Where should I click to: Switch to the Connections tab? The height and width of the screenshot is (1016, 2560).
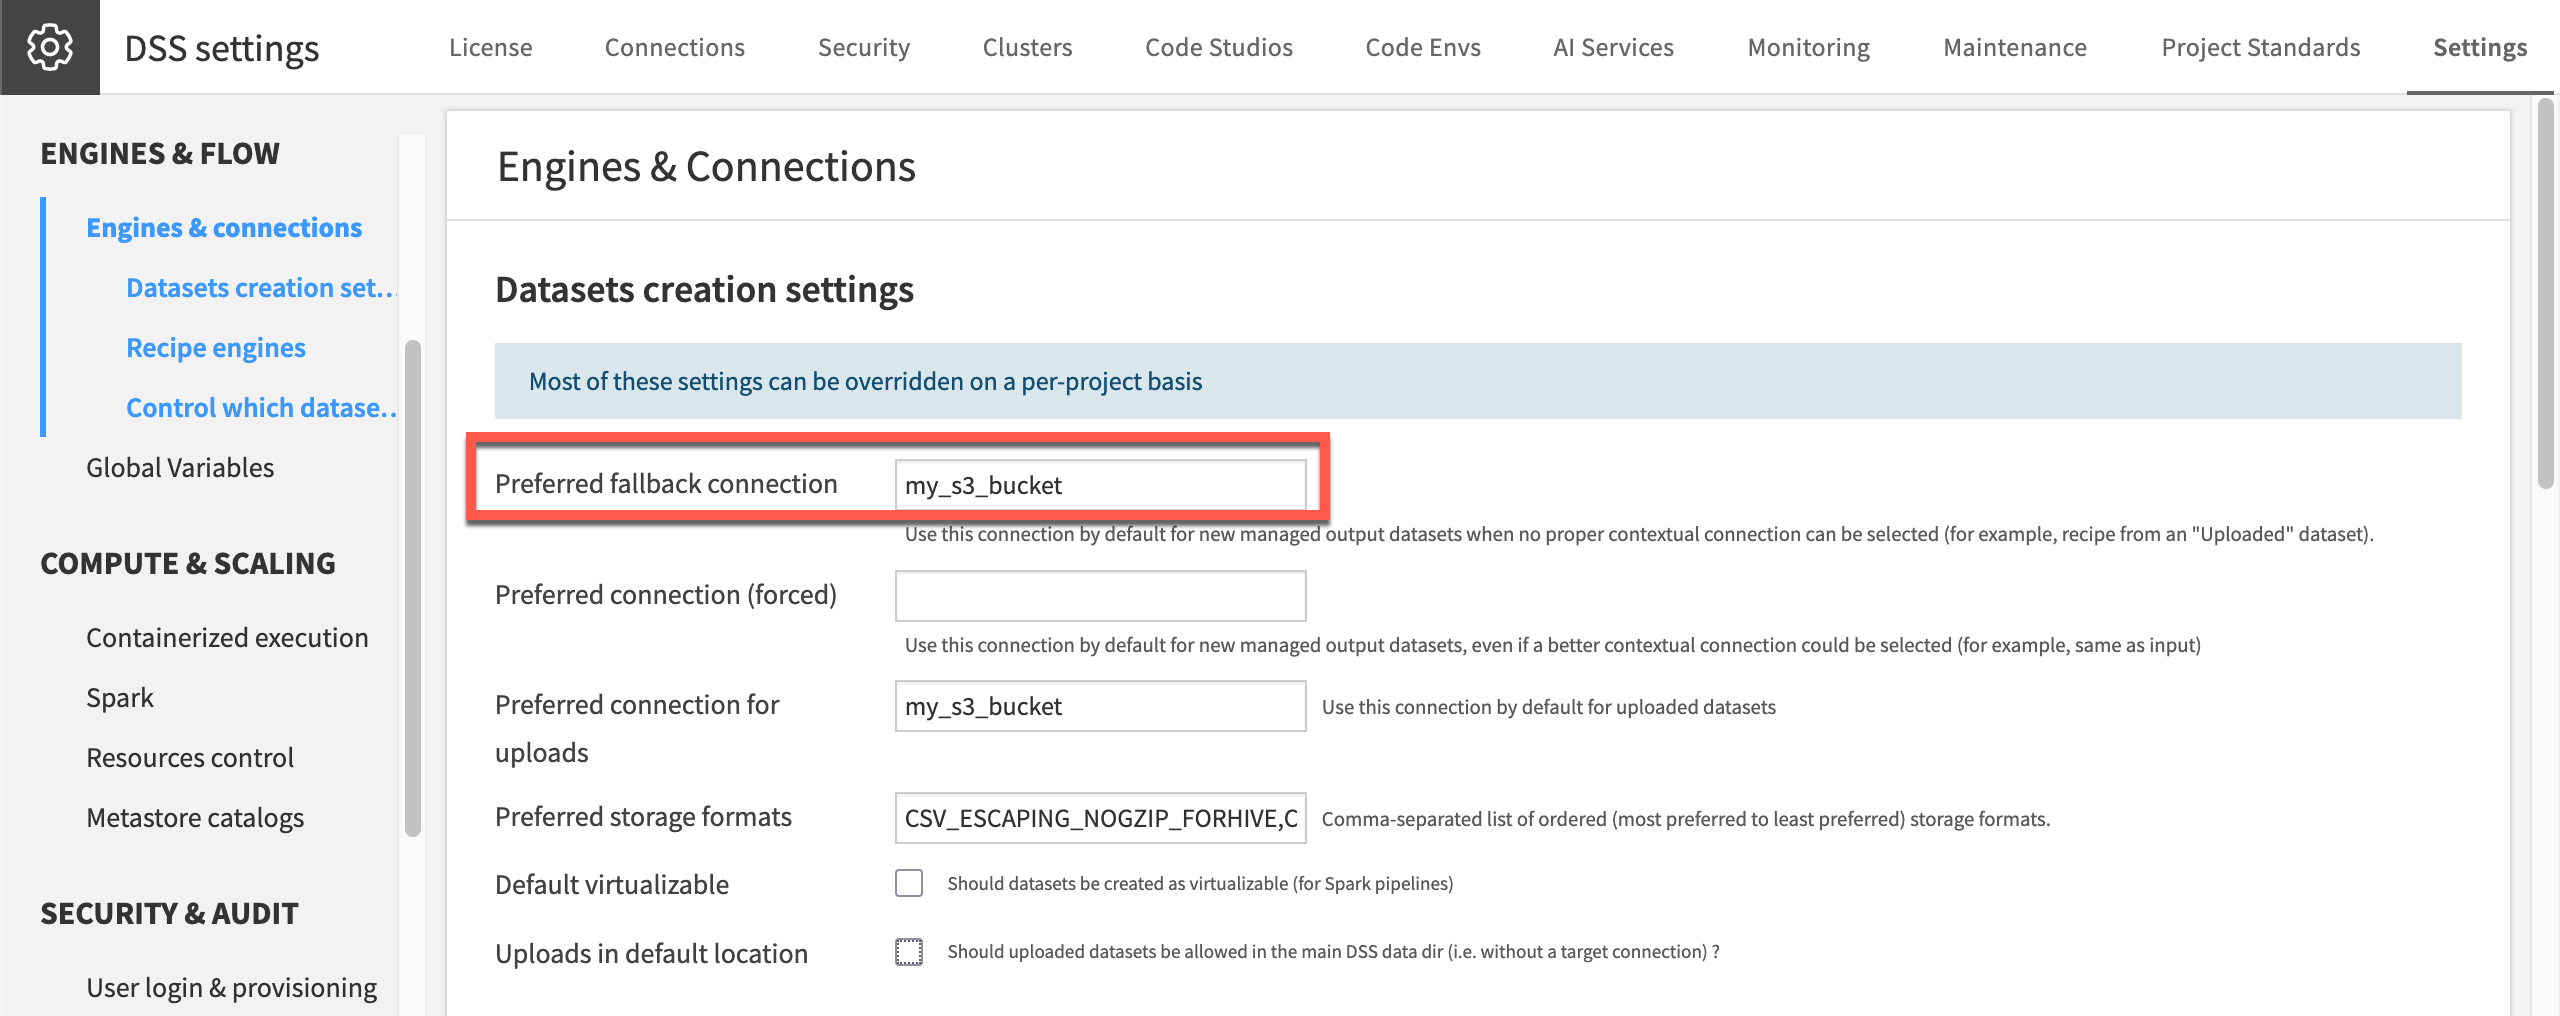pos(675,47)
